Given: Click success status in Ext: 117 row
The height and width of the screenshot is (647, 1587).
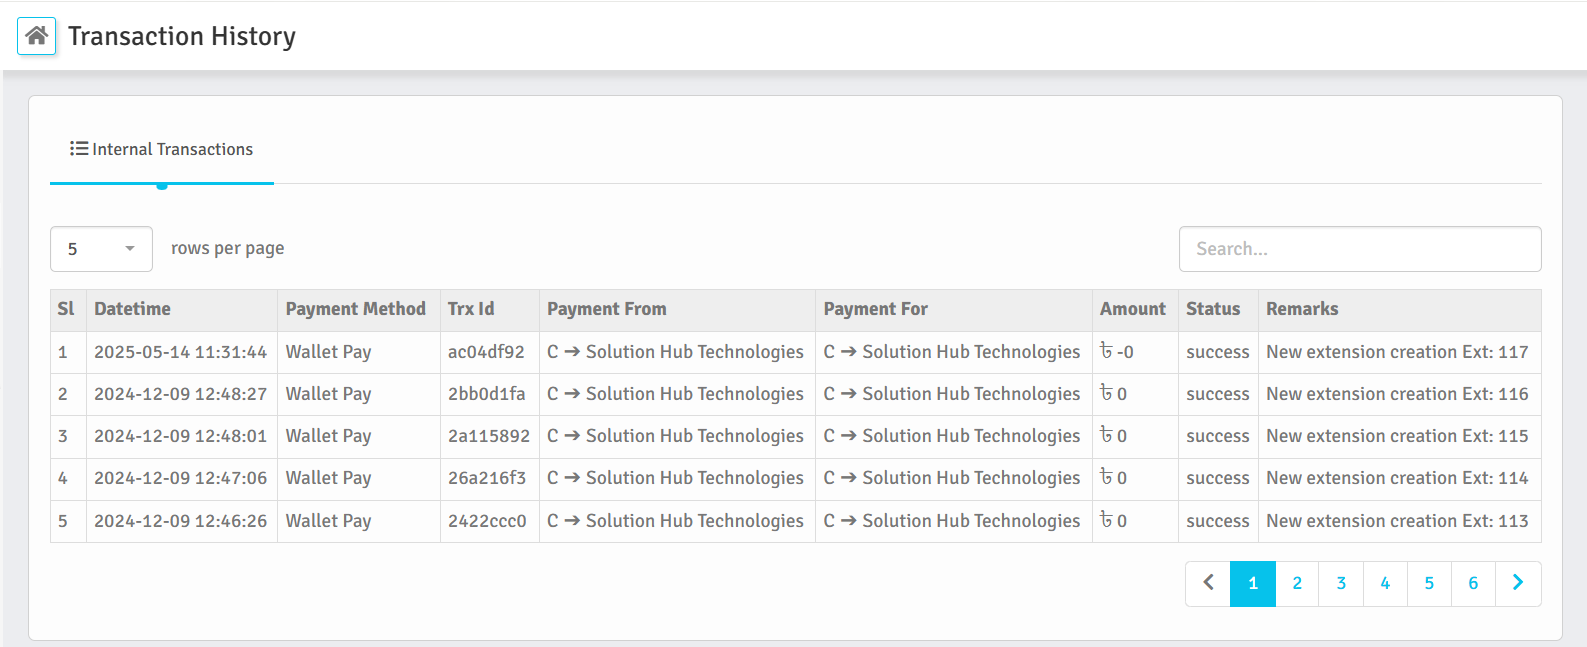Looking at the screenshot, I should pos(1218,352).
